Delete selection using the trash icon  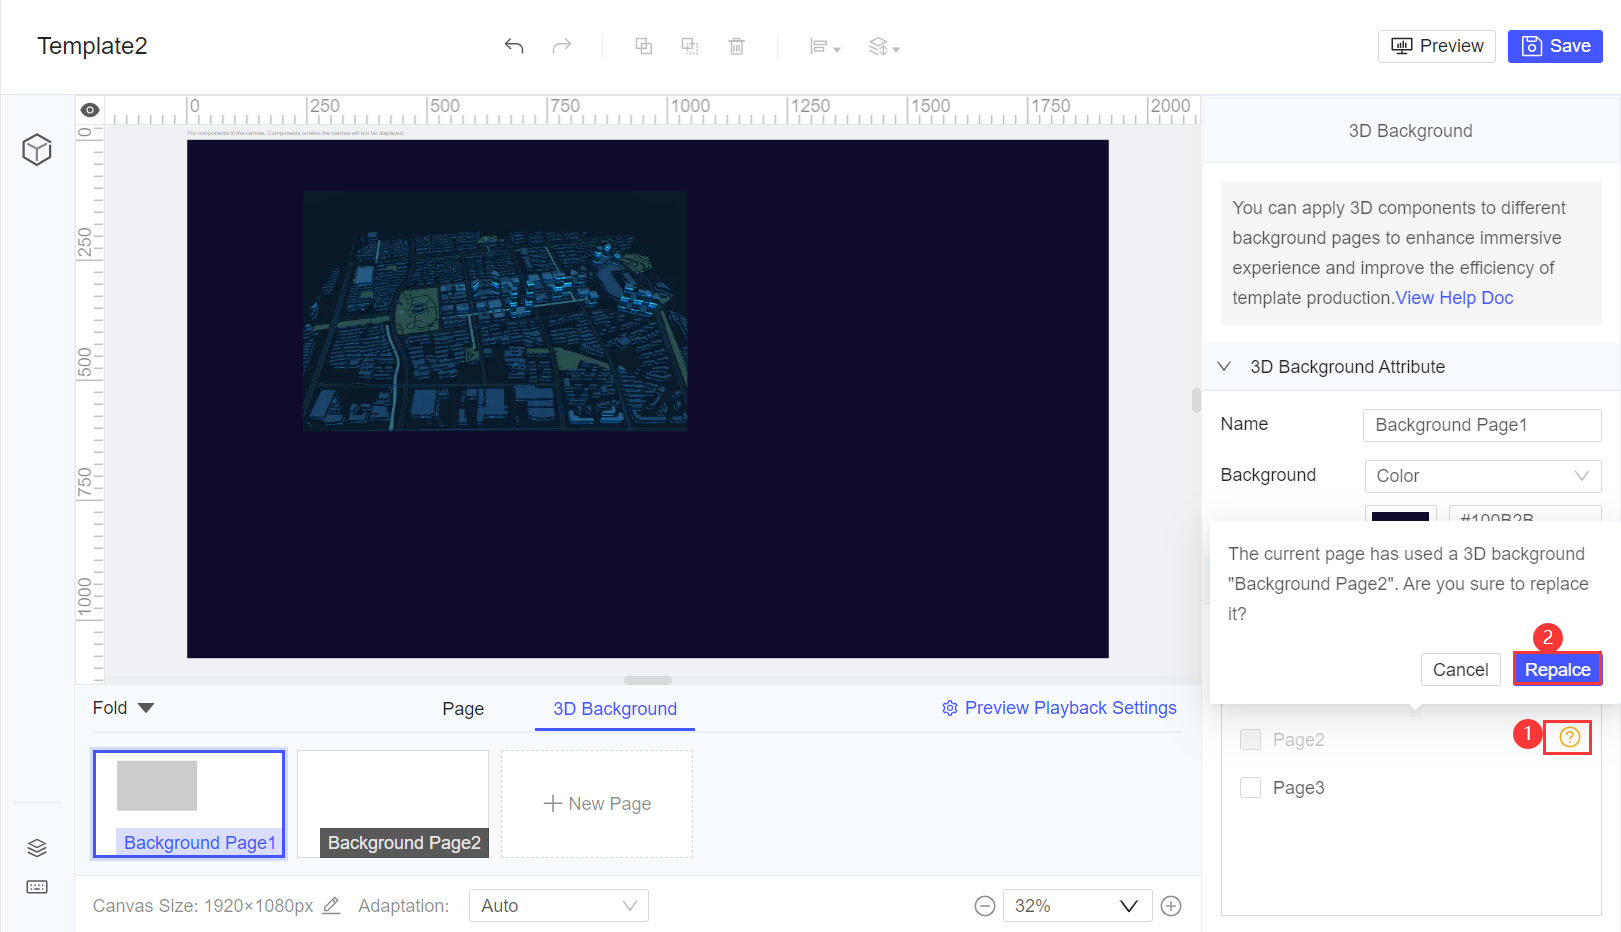737,46
